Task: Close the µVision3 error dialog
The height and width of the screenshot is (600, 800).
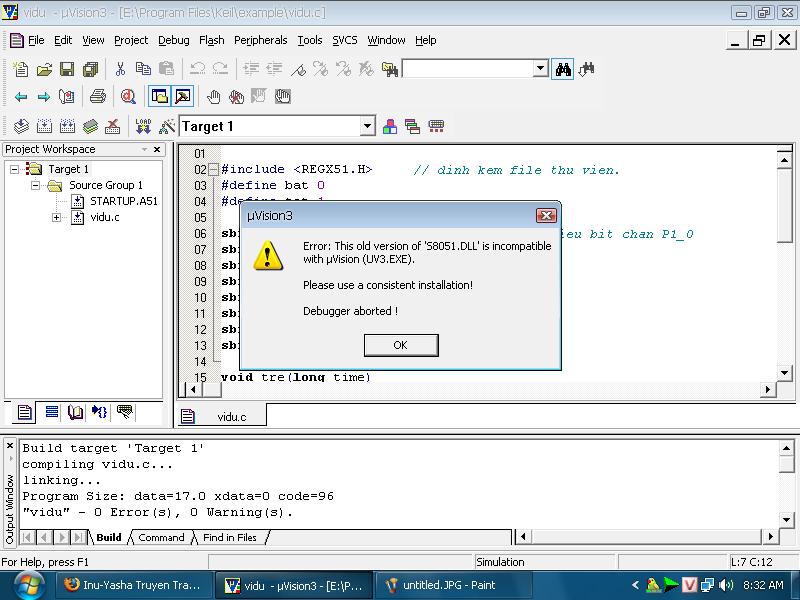Action: point(546,216)
